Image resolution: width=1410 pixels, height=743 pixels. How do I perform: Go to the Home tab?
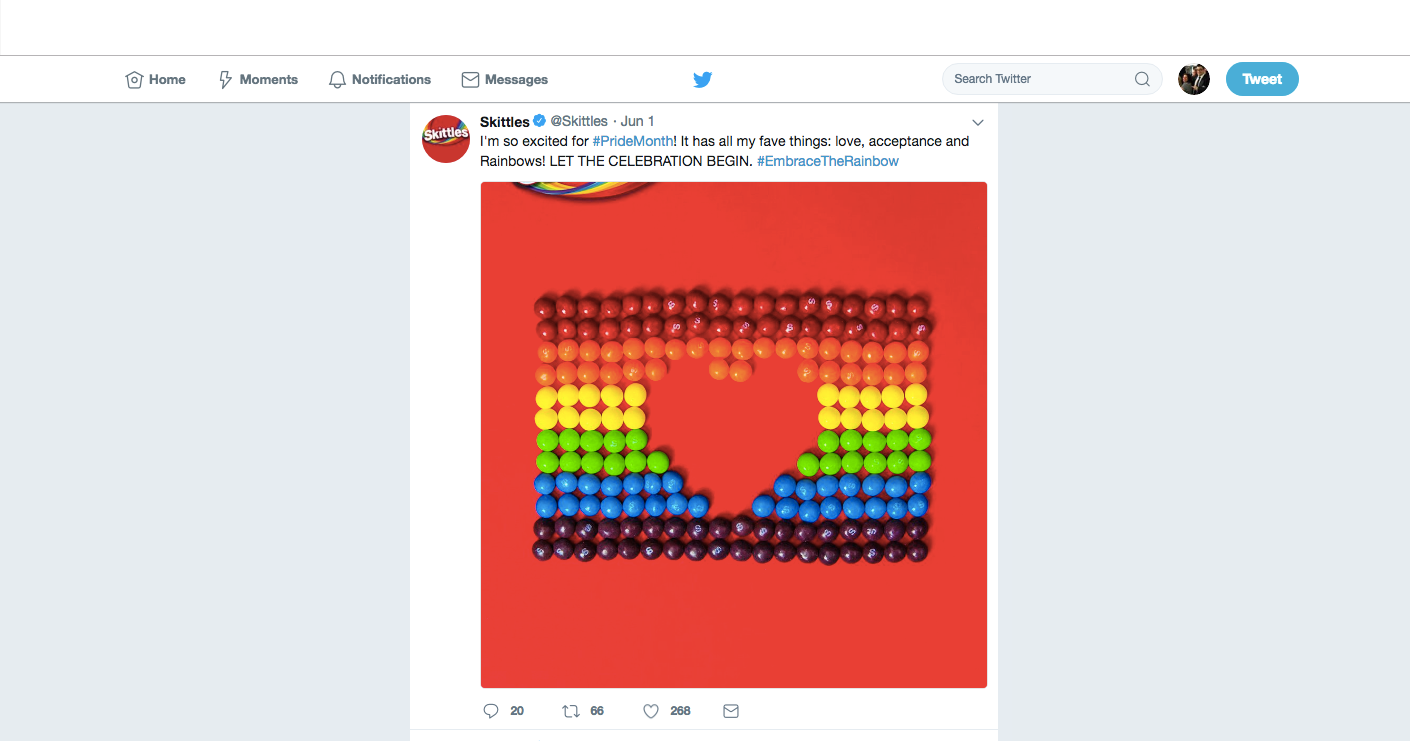(156, 80)
